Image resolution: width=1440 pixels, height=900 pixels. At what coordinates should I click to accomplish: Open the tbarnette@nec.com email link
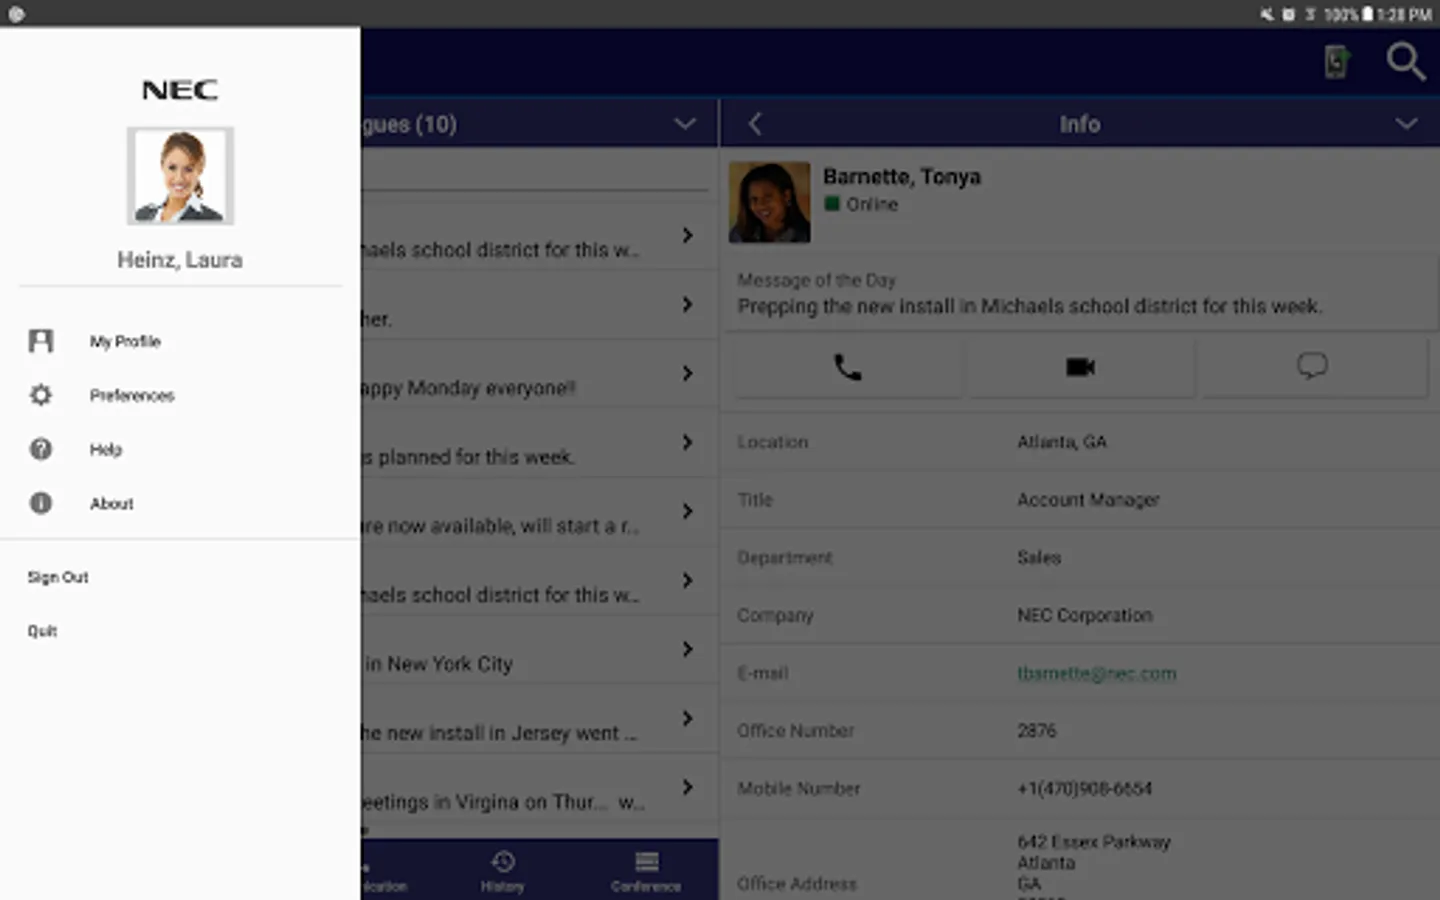coord(1096,674)
